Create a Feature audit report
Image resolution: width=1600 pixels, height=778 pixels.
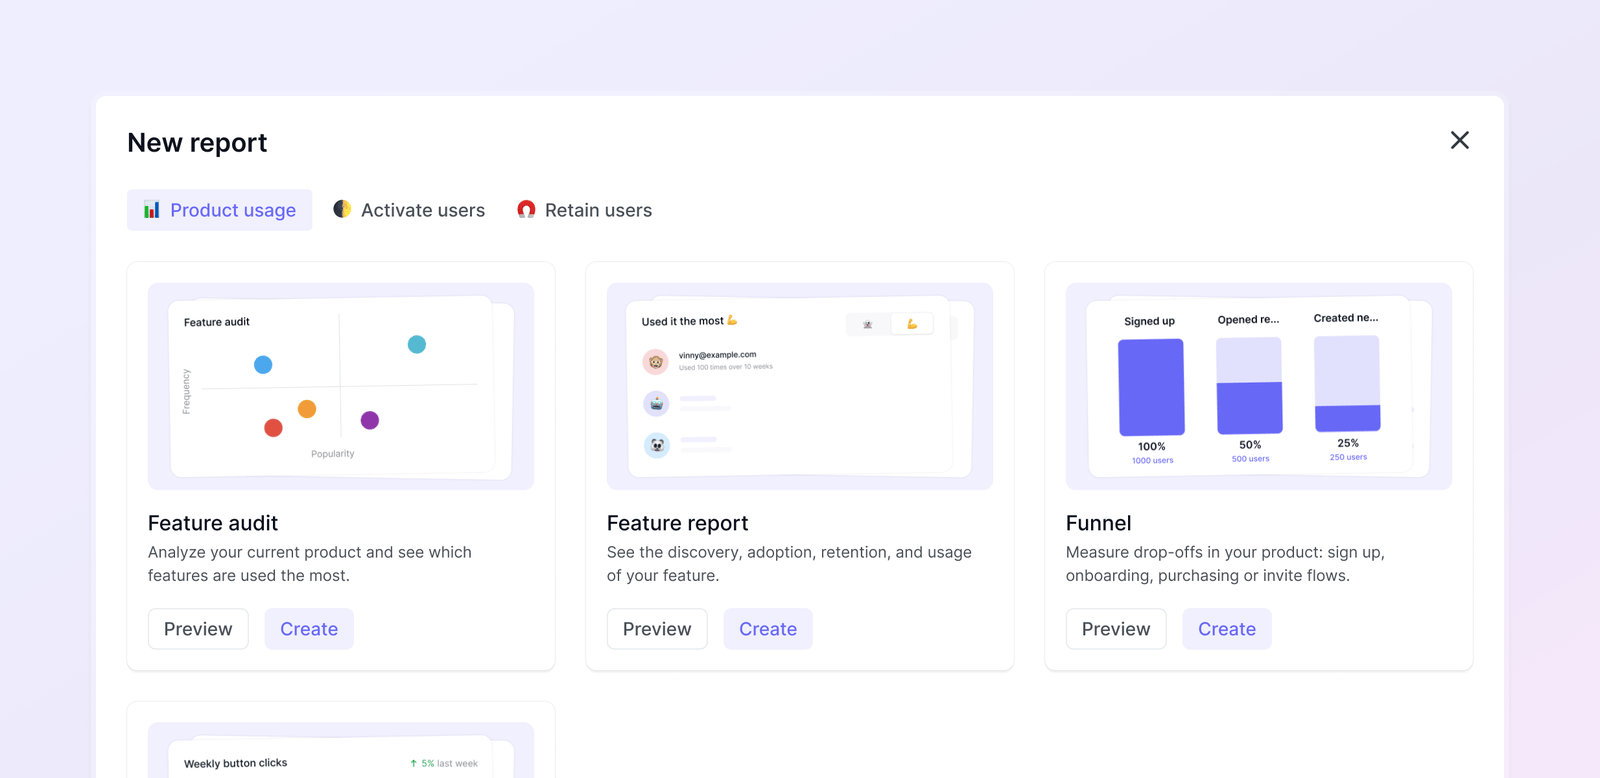click(x=309, y=629)
